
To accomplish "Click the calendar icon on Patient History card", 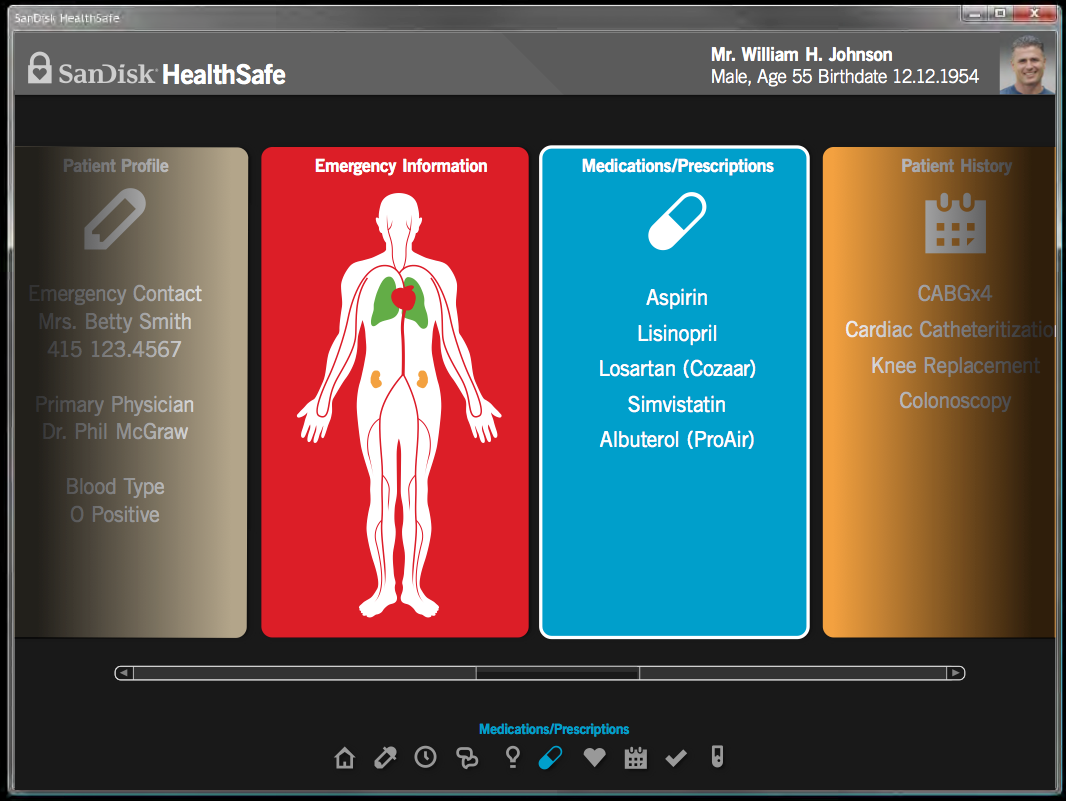I will click(x=955, y=223).
